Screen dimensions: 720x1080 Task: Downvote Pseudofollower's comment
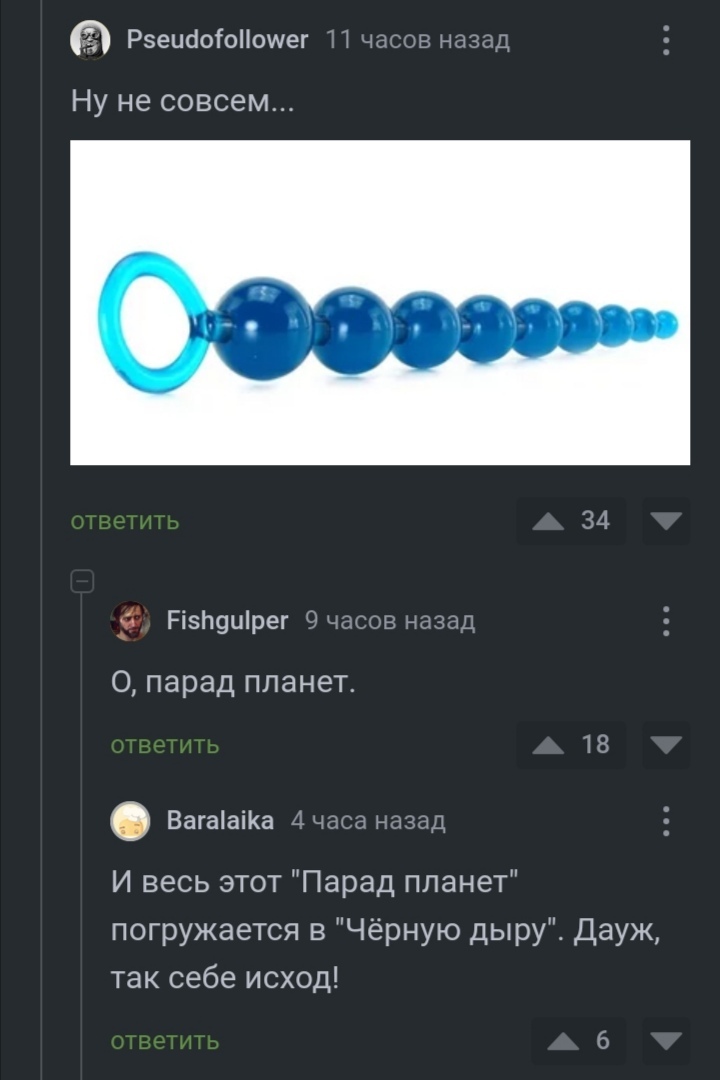[x=666, y=521]
